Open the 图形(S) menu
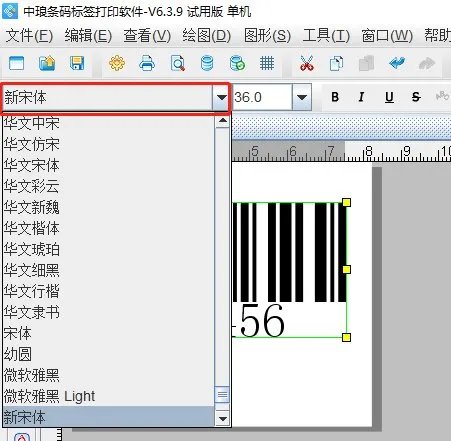This screenshot has width=451, height=441. [267, 35]
